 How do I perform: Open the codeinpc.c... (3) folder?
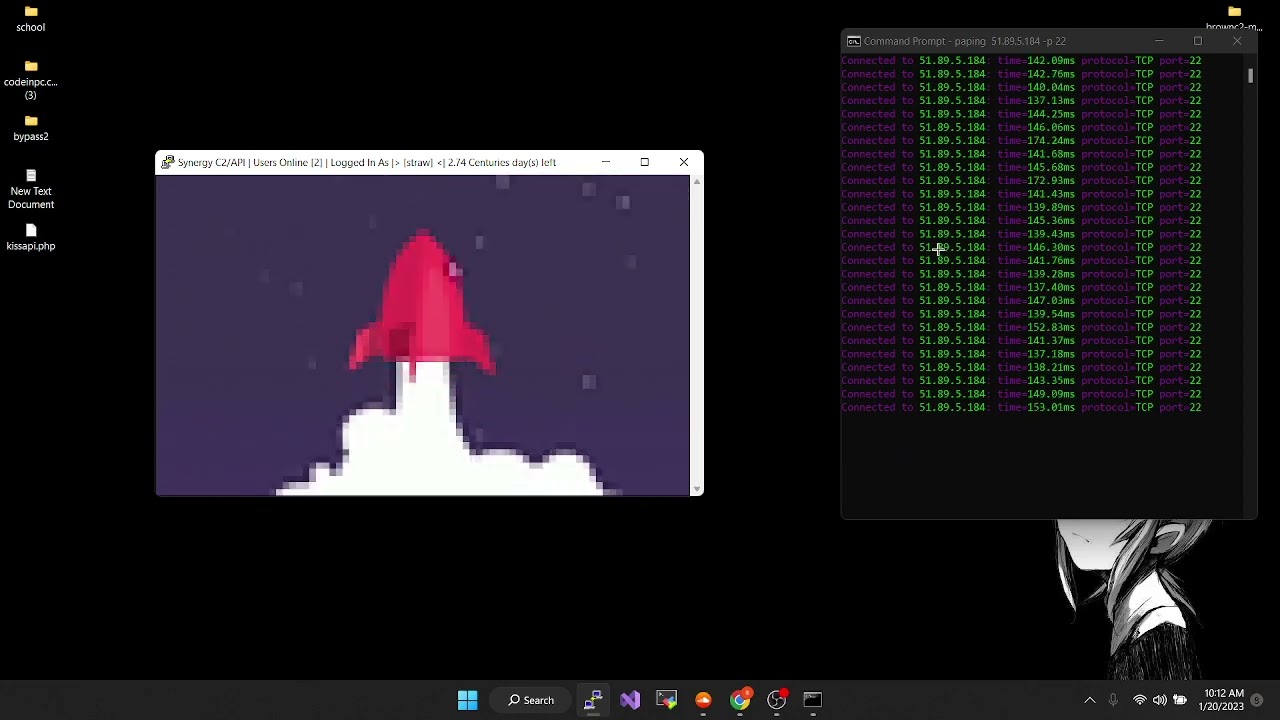[x=30, y=80]
